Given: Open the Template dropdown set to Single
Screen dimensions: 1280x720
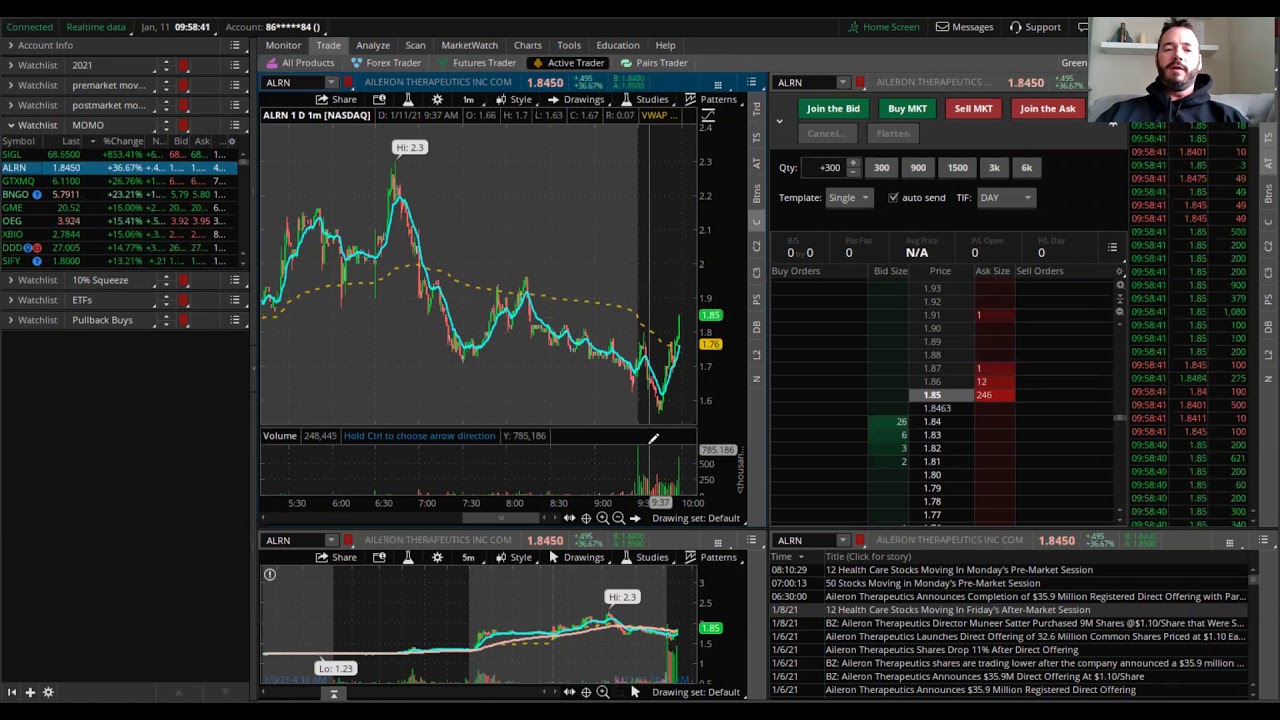Looking at the screenshot, I should coord(848,198).
